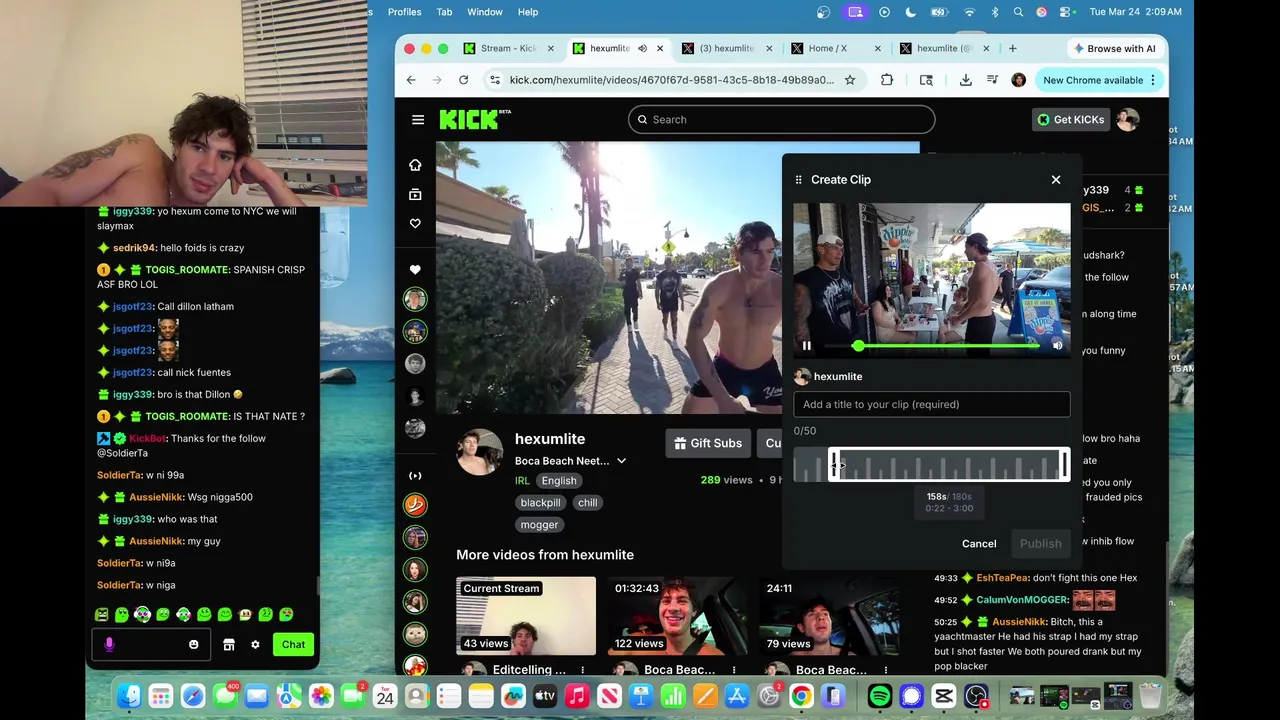This screenshot has width=1280, height=720.
Task: Pause the clip preview playback
Action: click(x=807, y=346)
